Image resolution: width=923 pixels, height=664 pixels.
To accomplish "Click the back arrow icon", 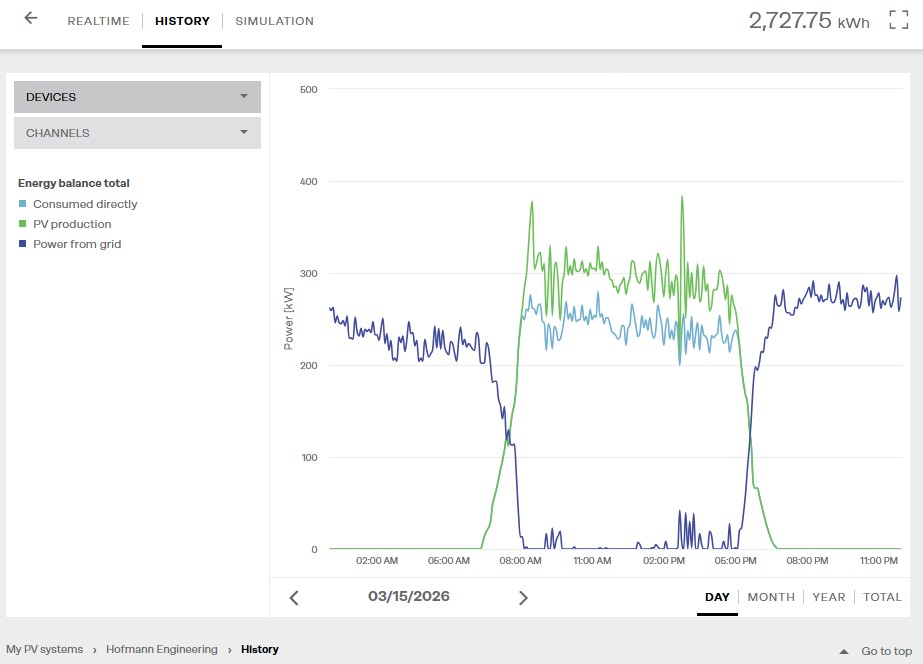I will click(x=31, y=19).
